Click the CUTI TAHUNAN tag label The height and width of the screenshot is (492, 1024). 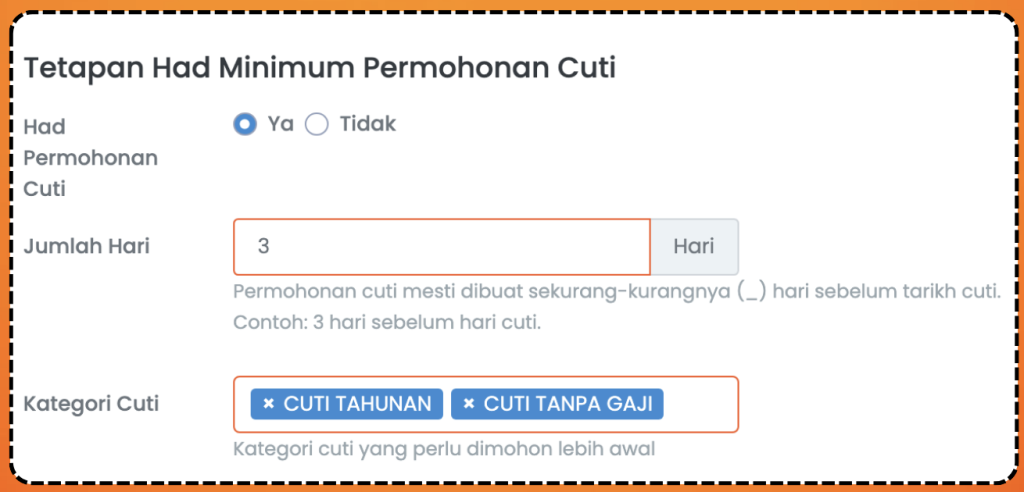(x=357, y=404)
